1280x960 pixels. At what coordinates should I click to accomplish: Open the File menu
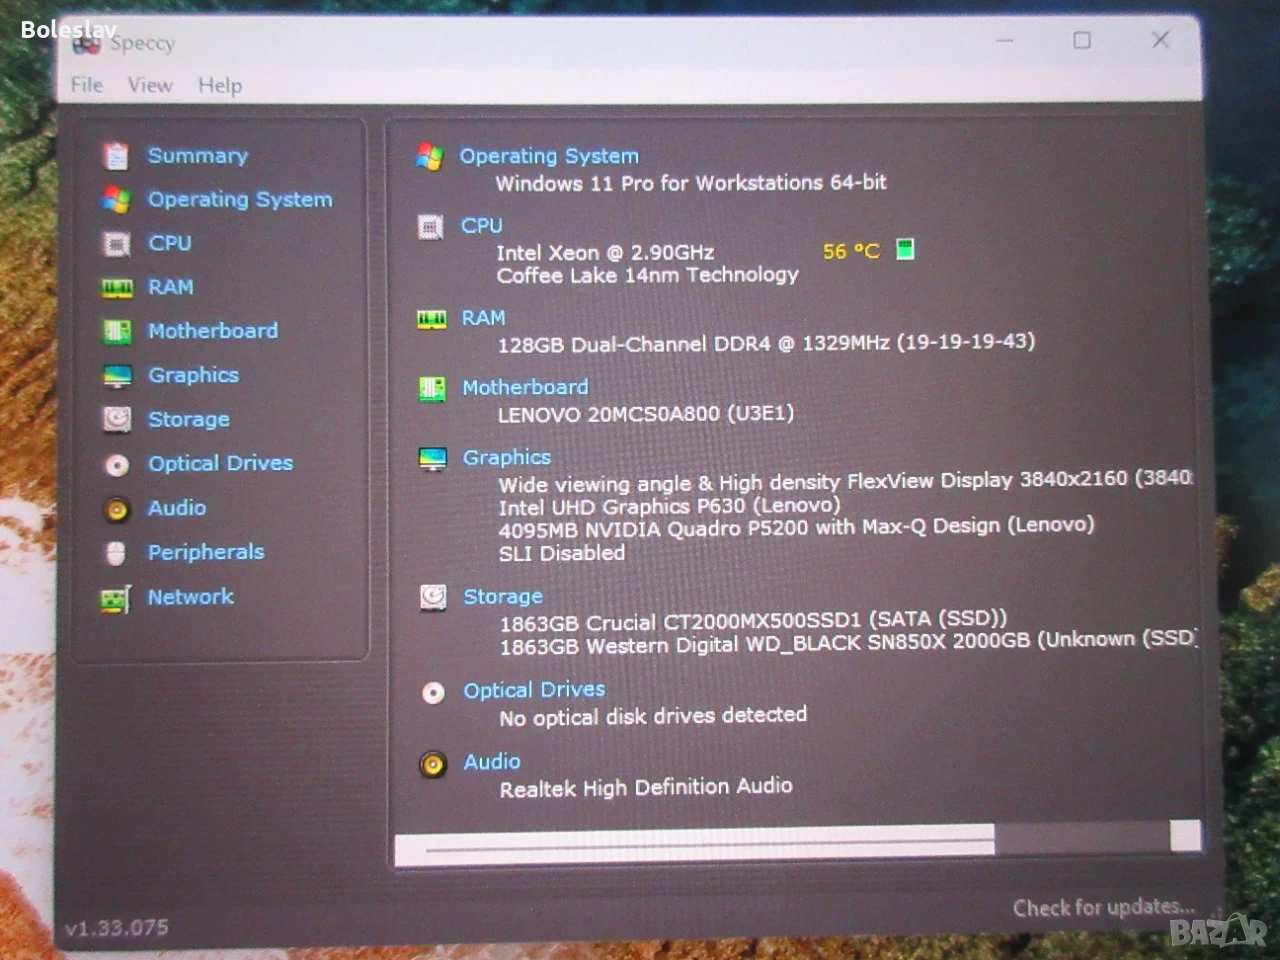(x=87, y=85)
